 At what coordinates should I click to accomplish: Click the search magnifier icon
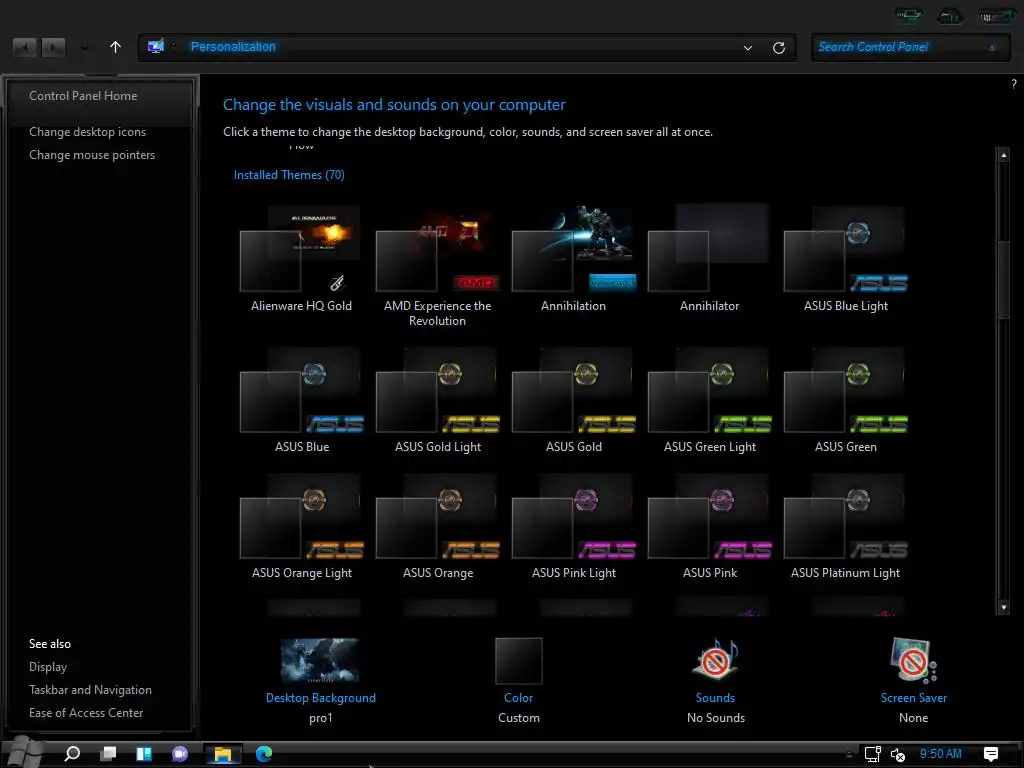coord(993,47)
